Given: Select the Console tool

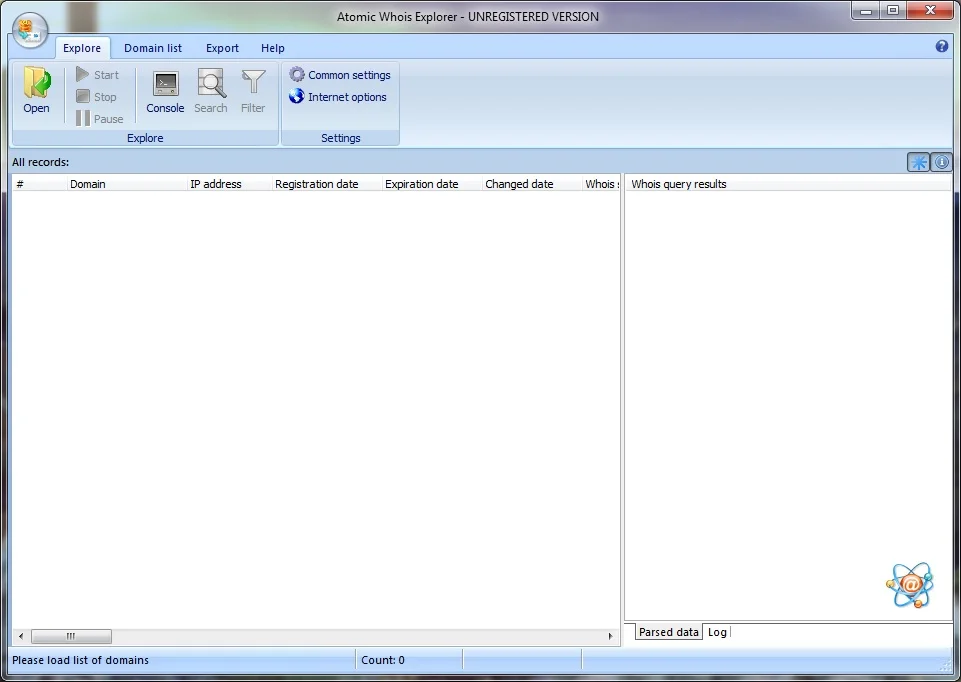Looking at the screenshot, I should point(164,90).
